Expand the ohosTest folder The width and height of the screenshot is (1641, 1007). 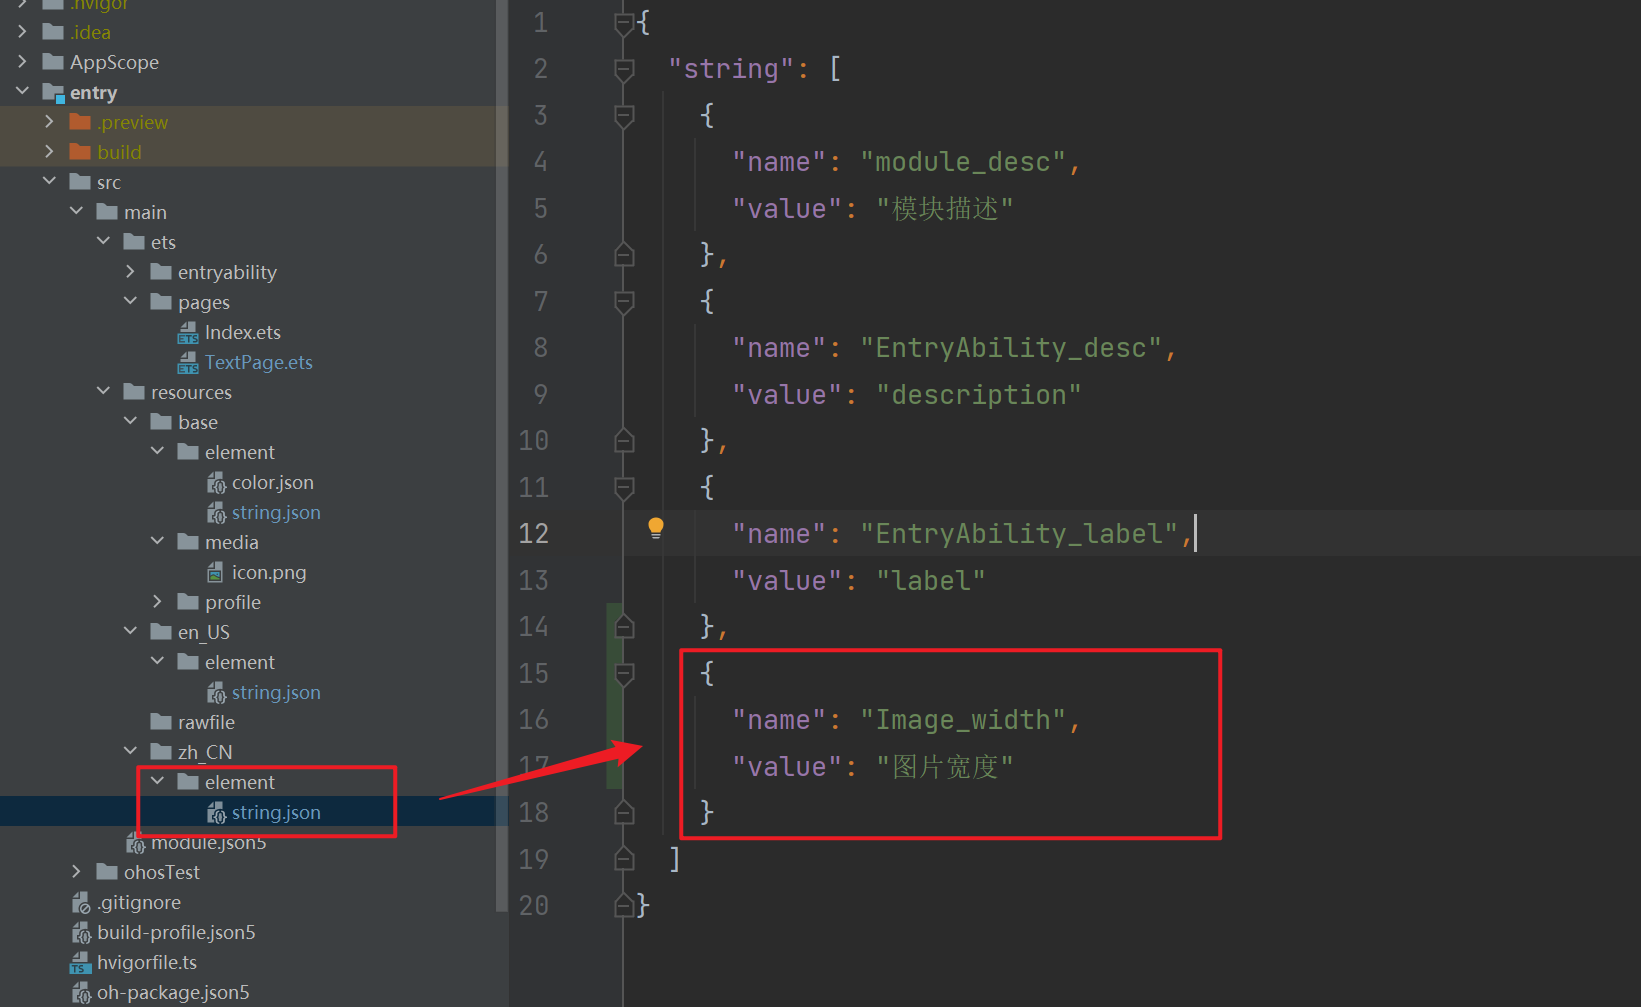coord(77,872)
